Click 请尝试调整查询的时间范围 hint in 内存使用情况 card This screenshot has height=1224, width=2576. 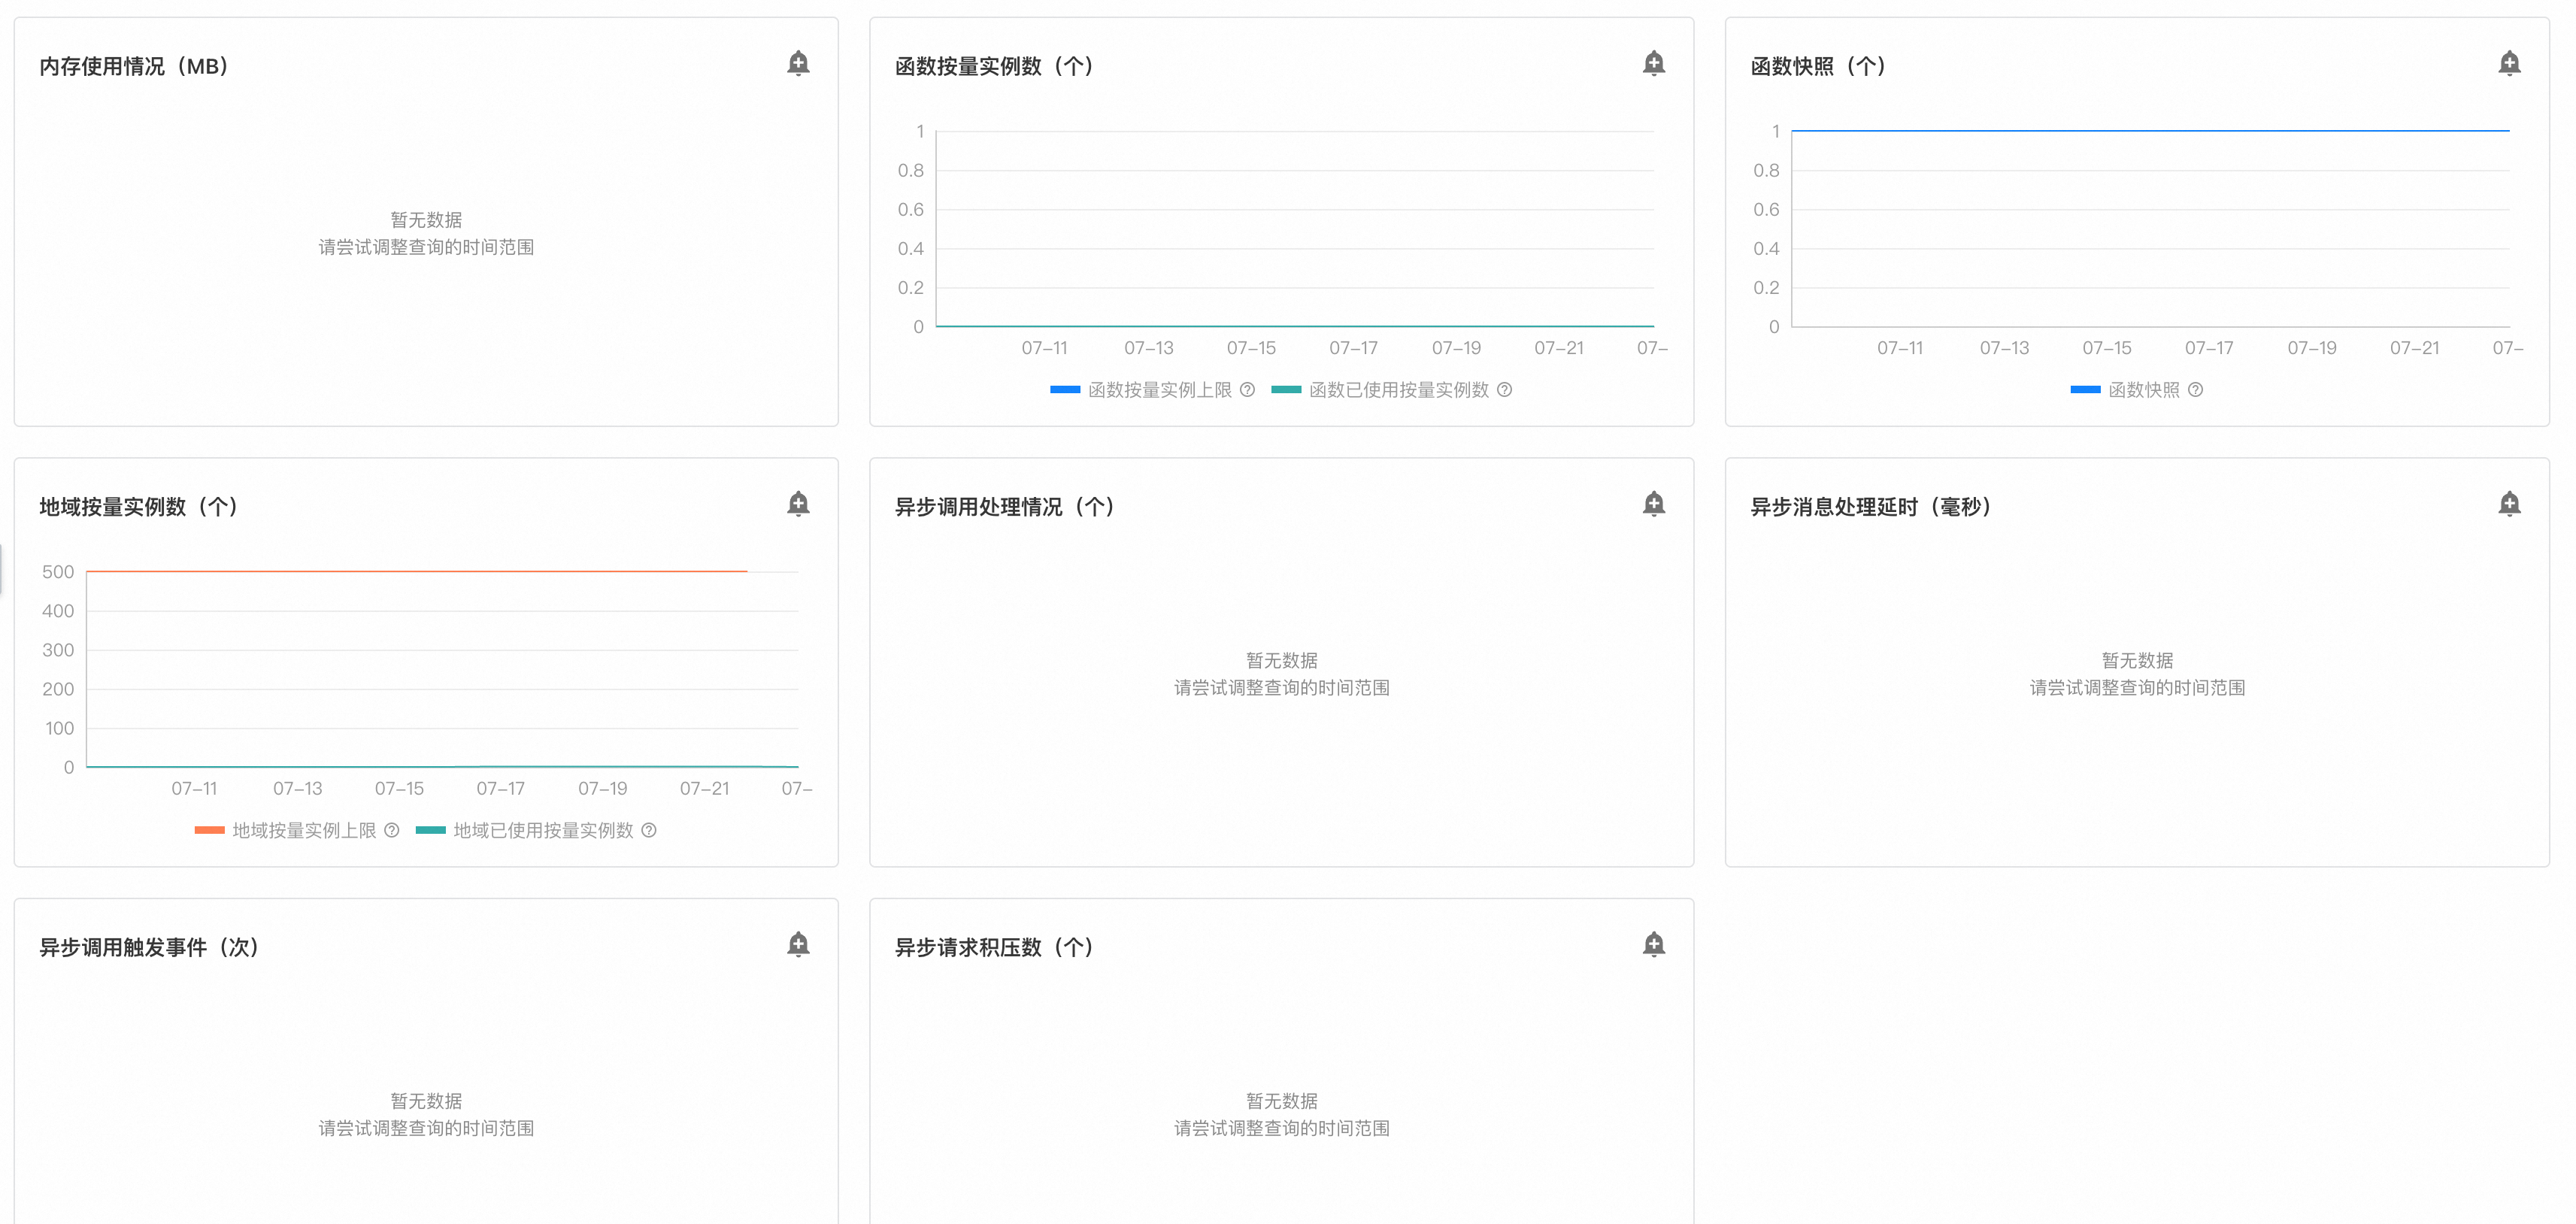click(x=426, y=247)
